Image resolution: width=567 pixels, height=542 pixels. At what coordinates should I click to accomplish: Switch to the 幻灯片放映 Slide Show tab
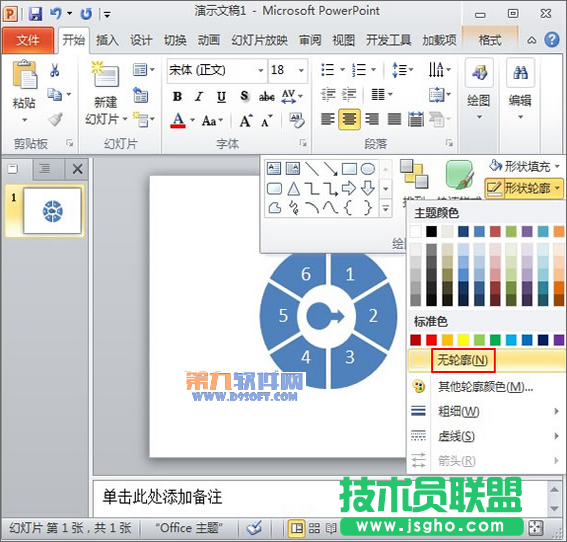coord(259,40)
